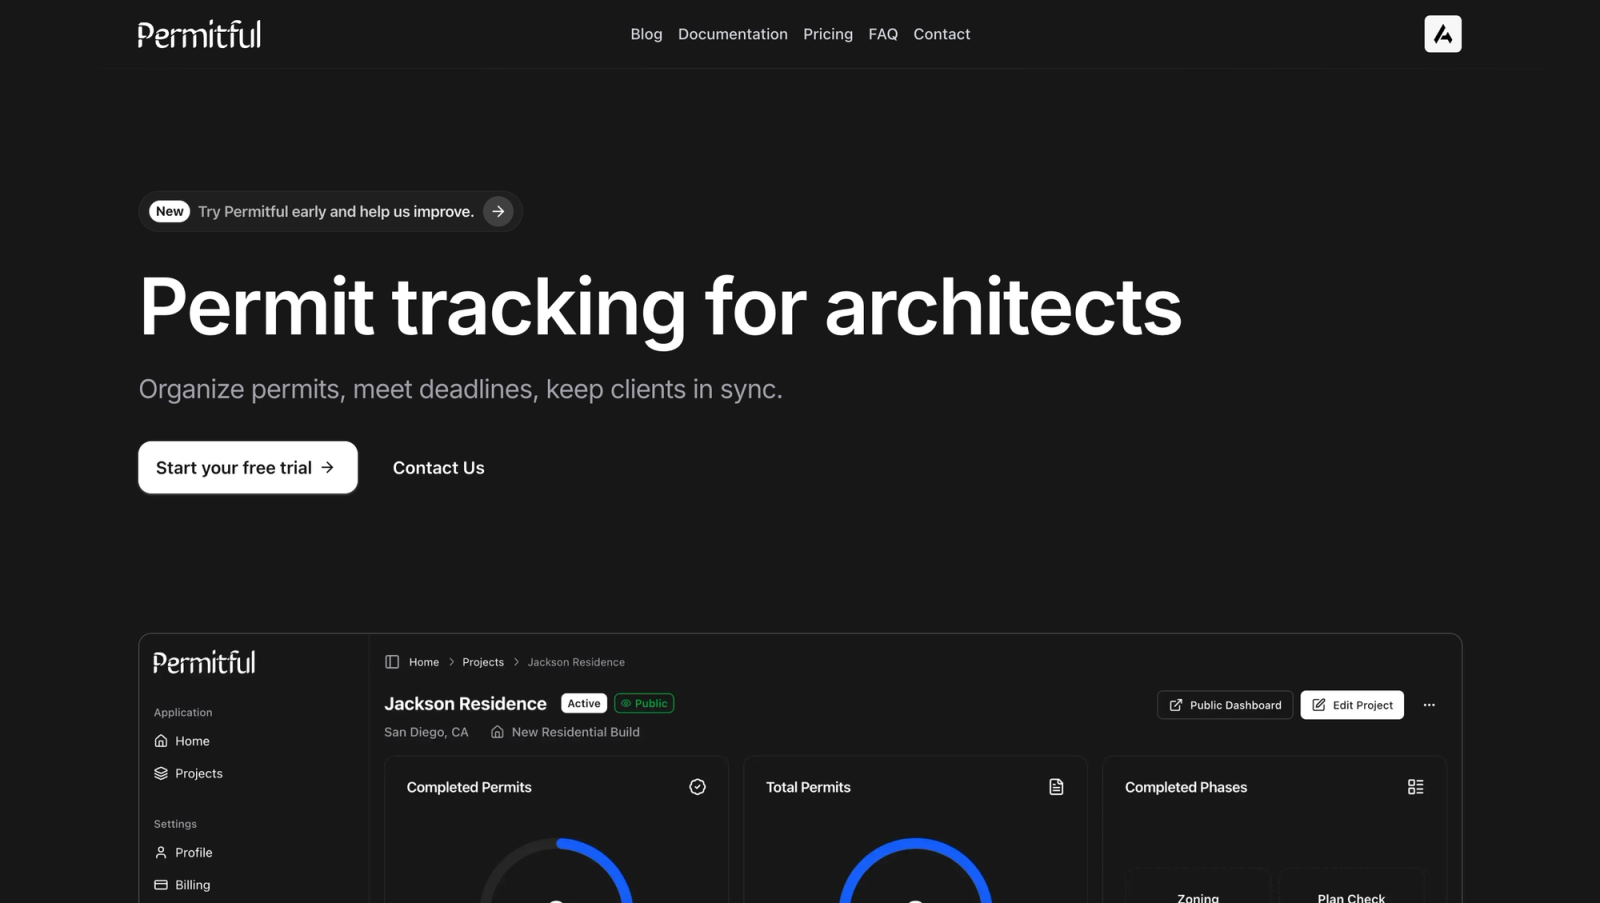Toggle the sidebar panel icon
The image size is (1600, 903).
click(392, 662)
